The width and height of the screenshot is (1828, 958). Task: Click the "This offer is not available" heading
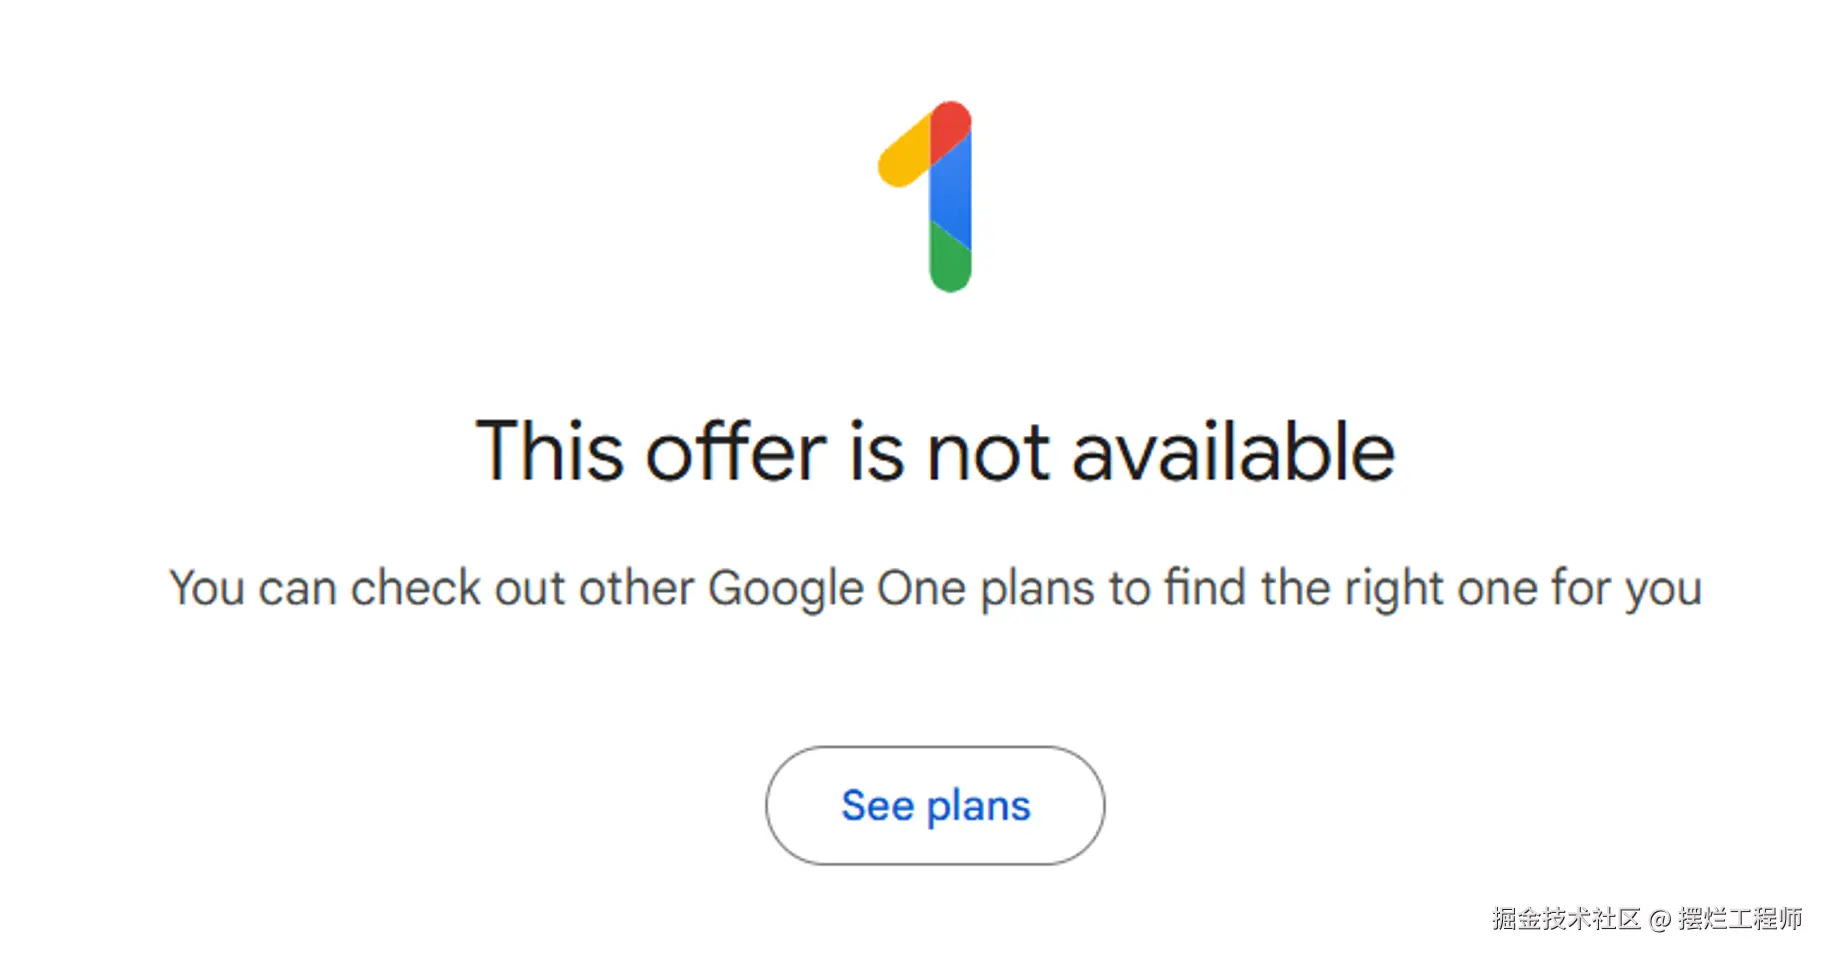click(935, 452)
